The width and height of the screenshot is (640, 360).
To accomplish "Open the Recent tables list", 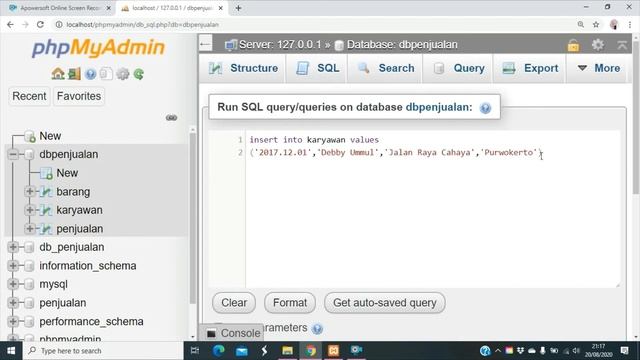I will click(29, 96).
